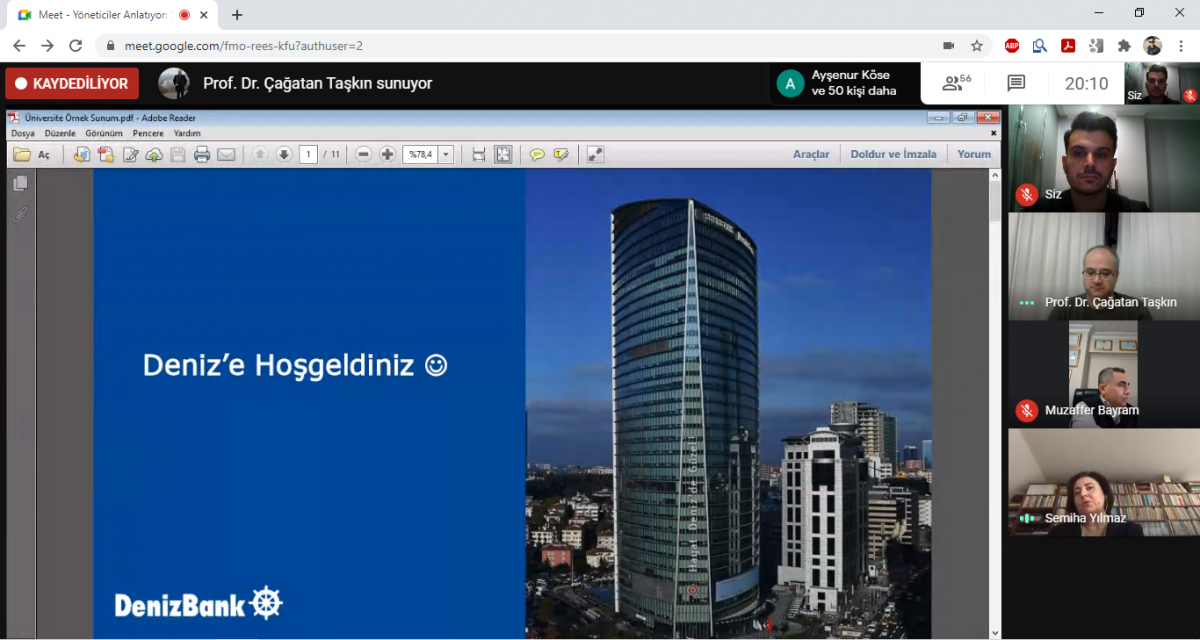Click the email envelope icon in Adobe Reader
The width and height of the screenshot is (1200, 640).
point(226,154)
